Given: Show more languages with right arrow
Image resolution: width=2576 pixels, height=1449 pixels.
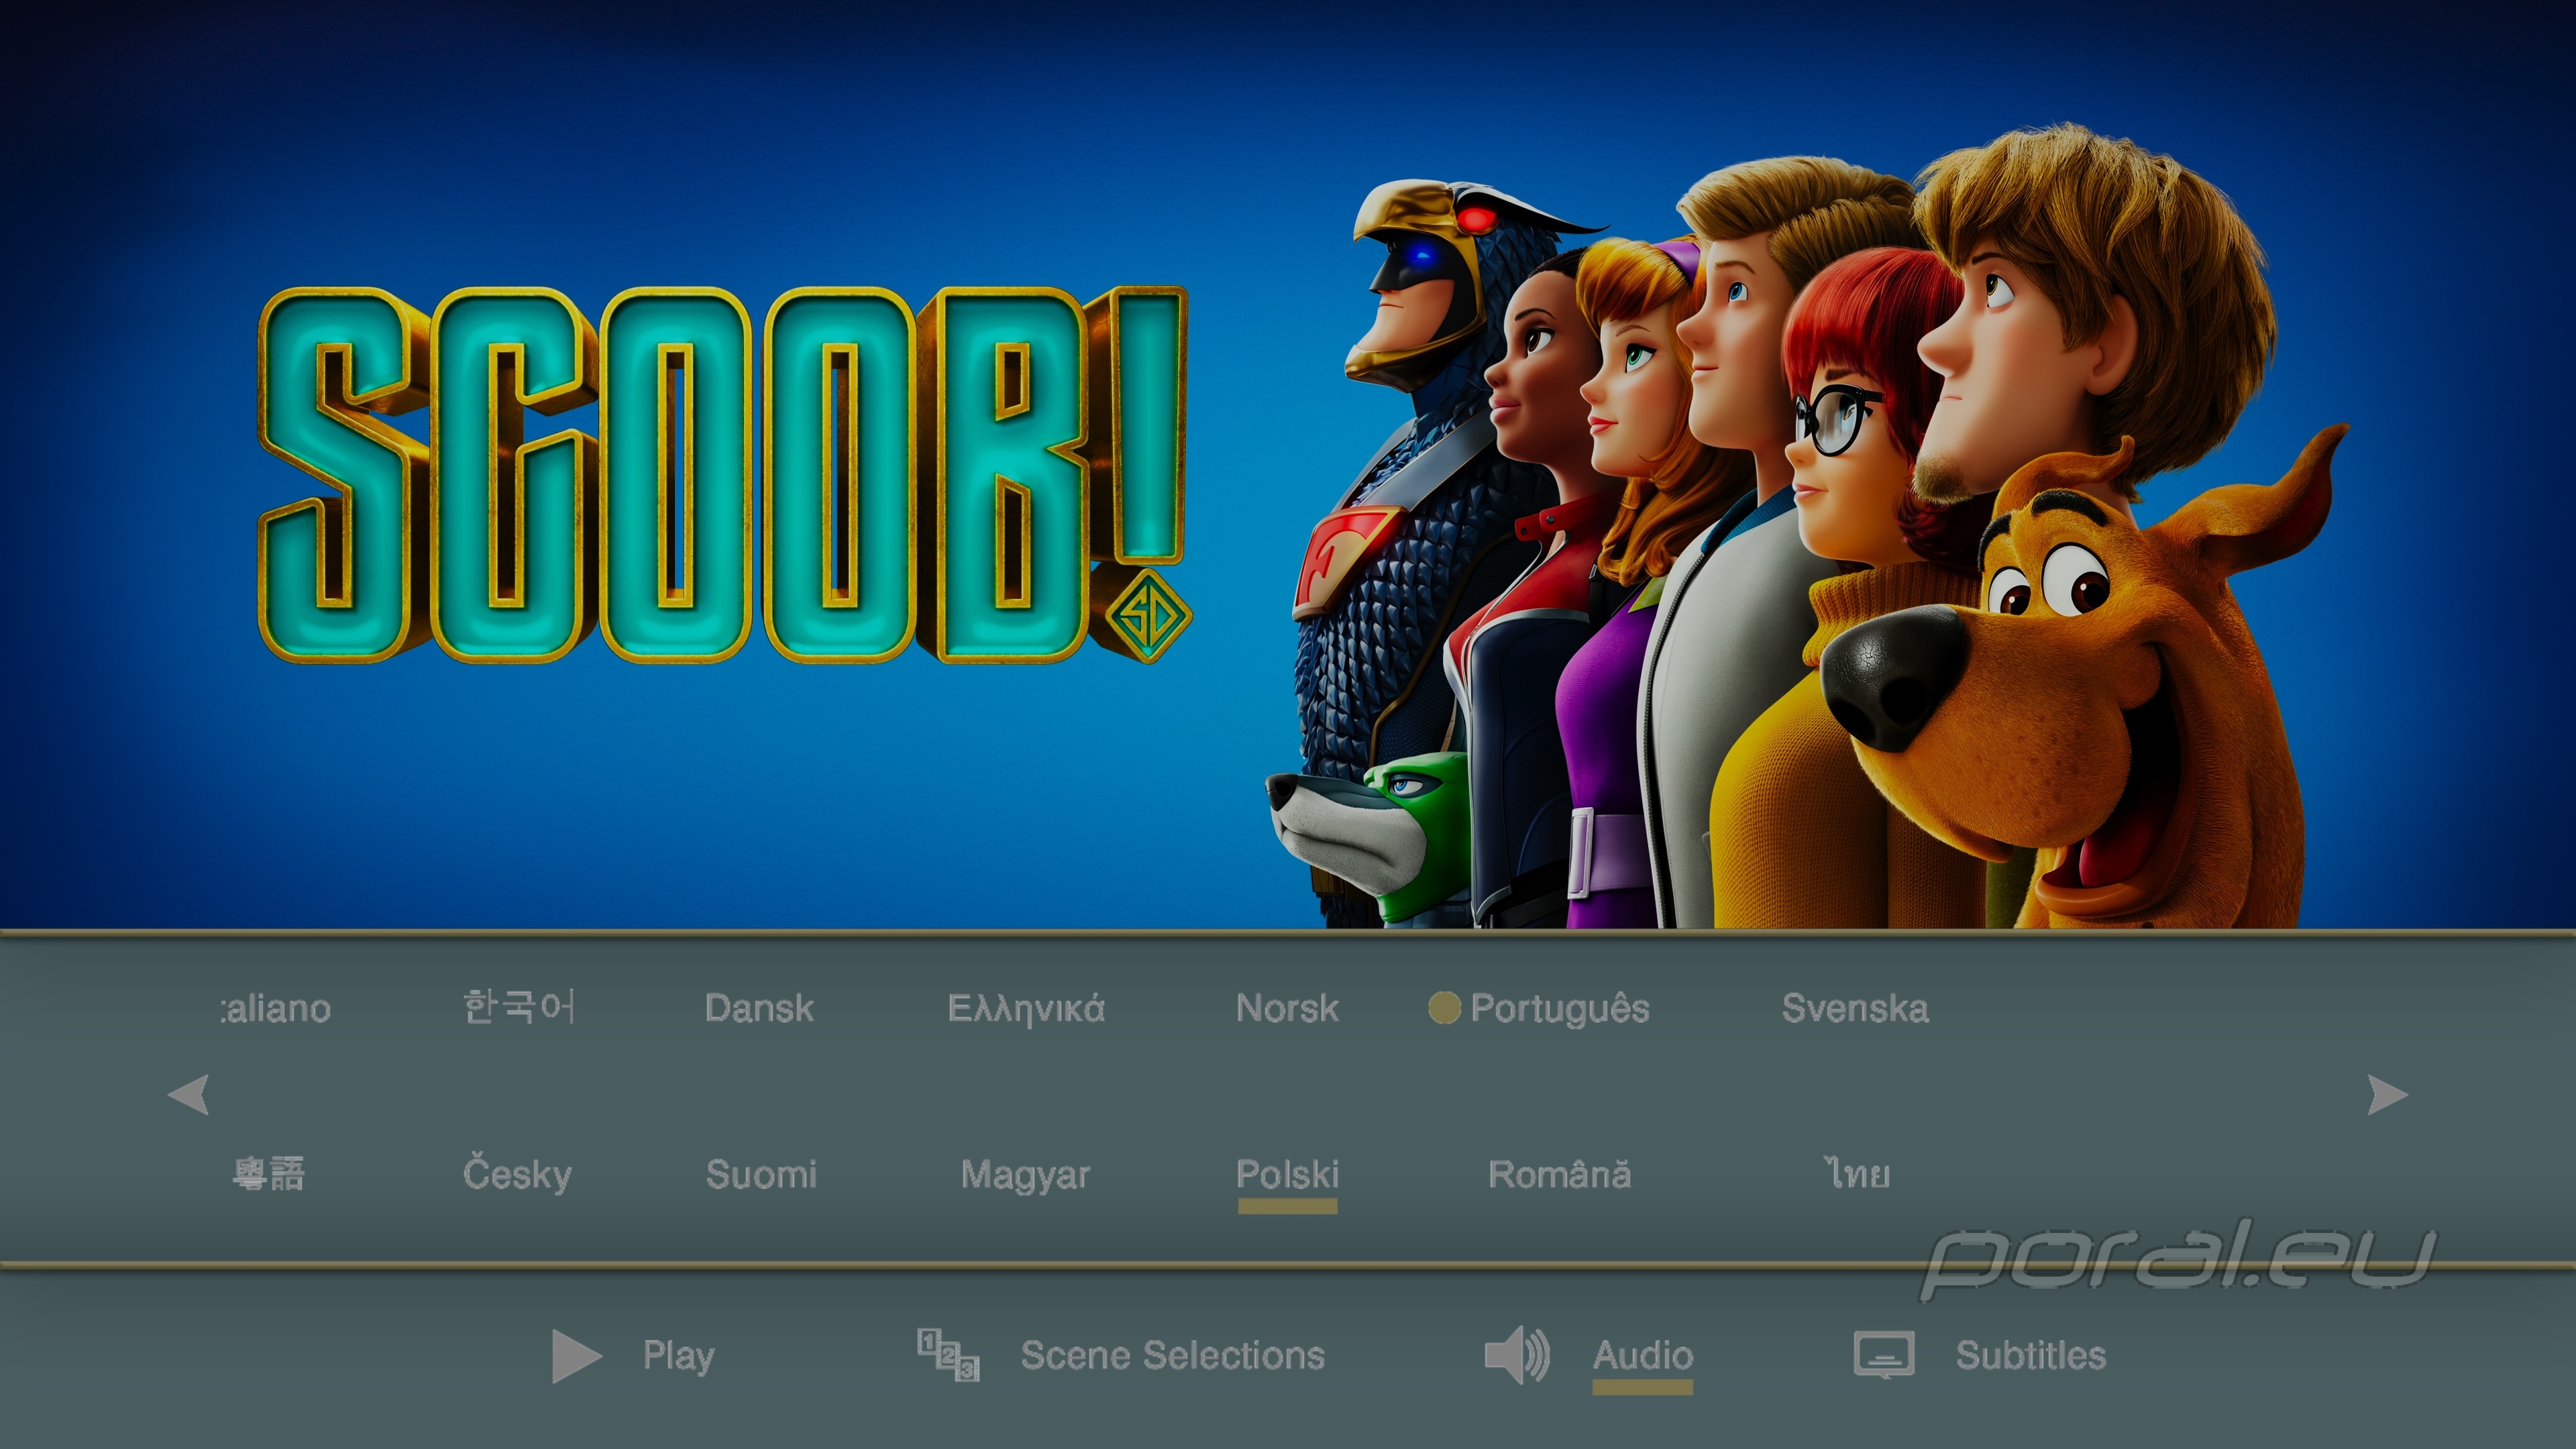Looking at the screenshot, I should [x=2388, y=1094].
